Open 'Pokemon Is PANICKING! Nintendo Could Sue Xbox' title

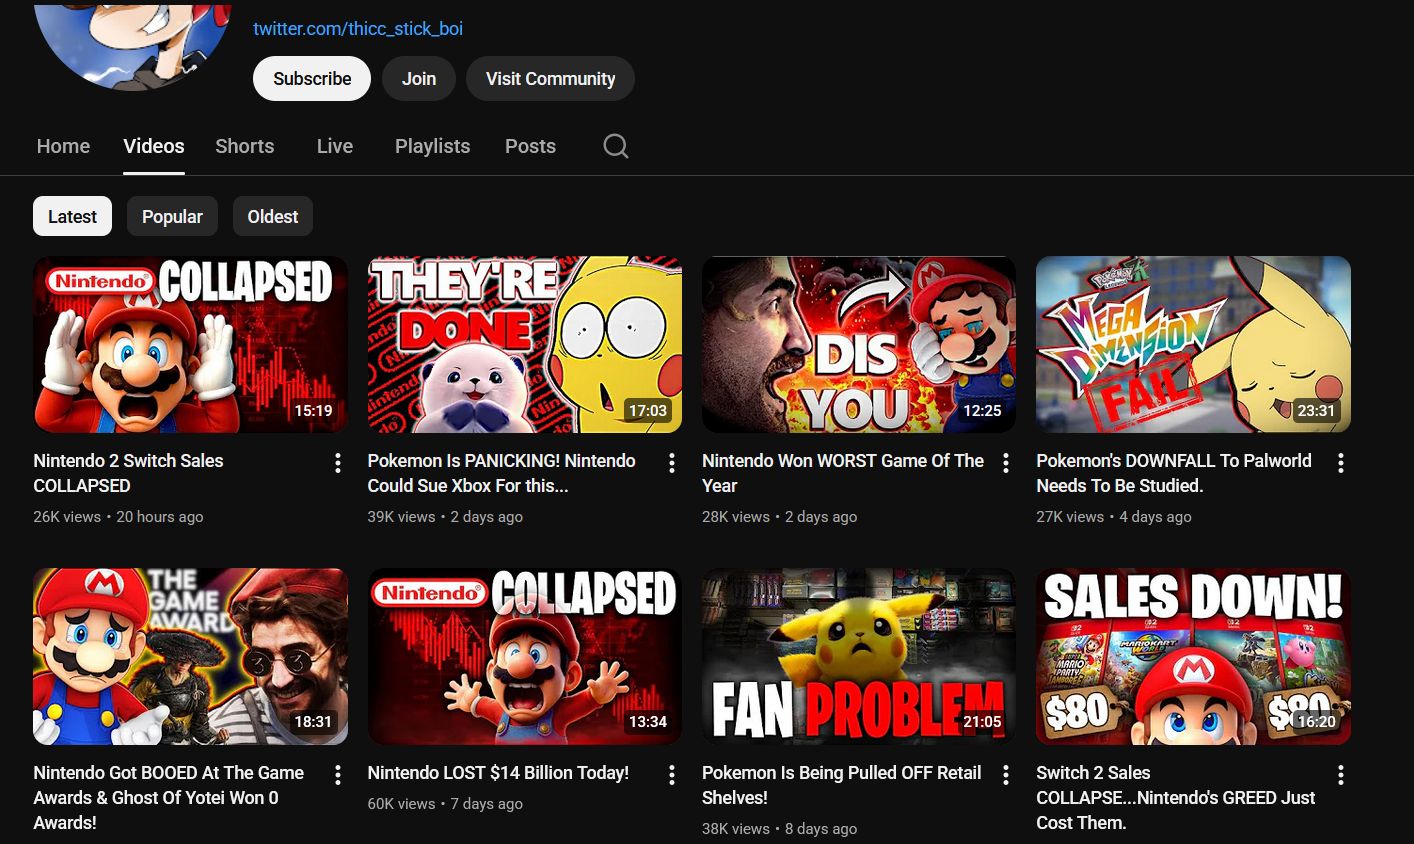click(501, 473)
